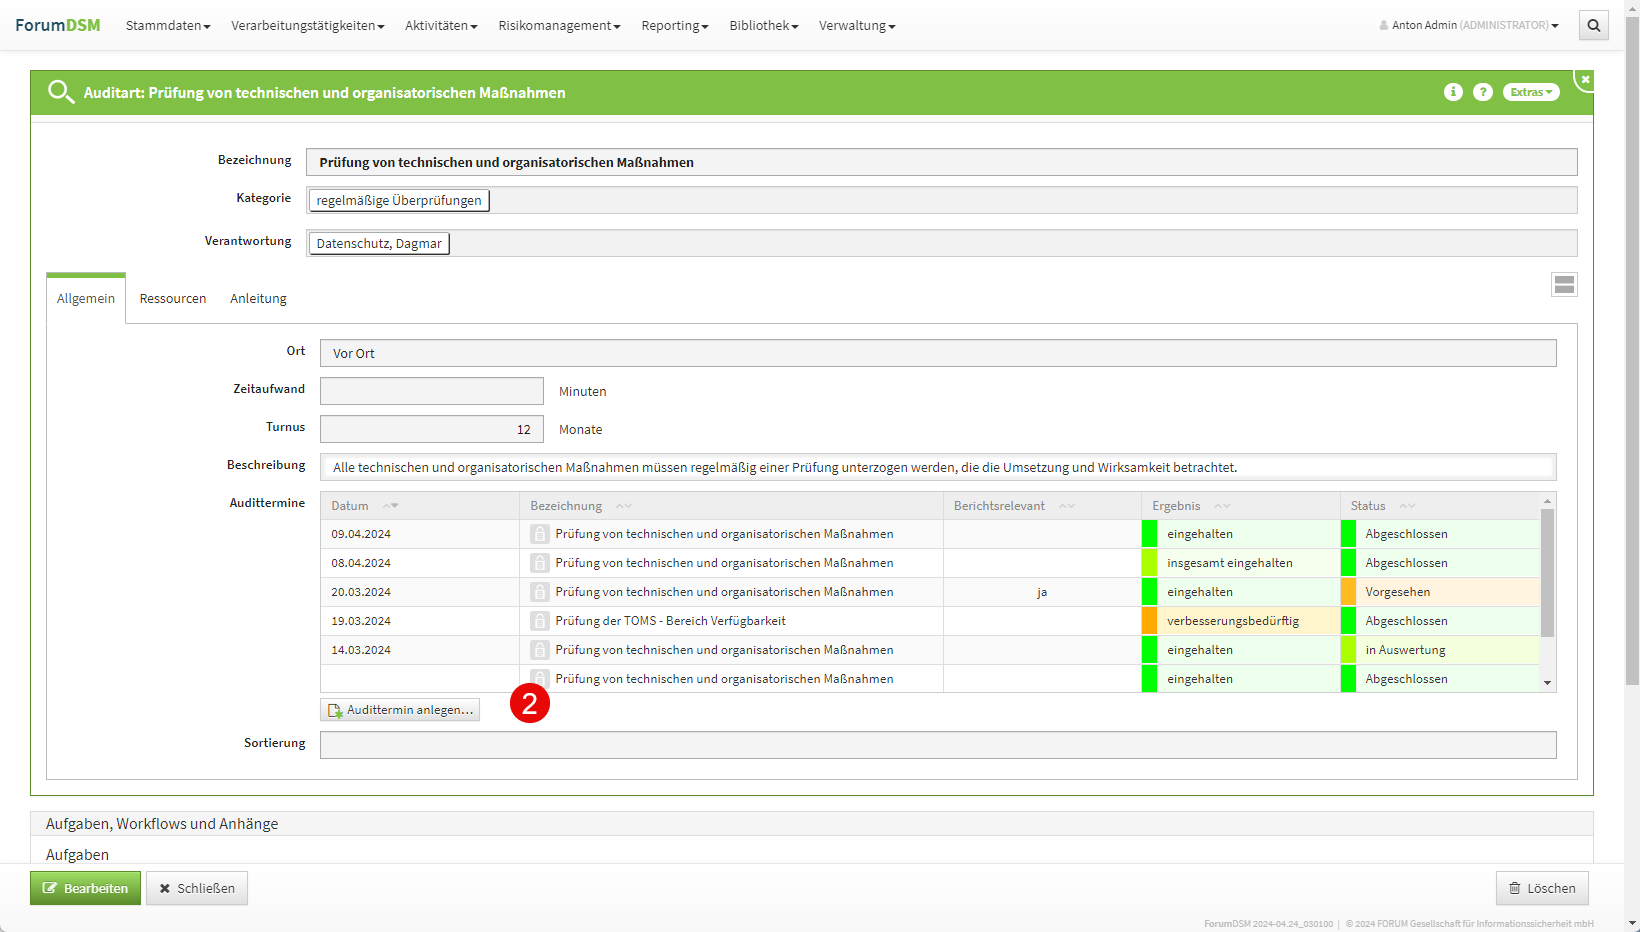This screenshot has width=1640, height=932.
Task: Click lock icon of 19.03.2024 TOMS row
Action: pos(540,621)
